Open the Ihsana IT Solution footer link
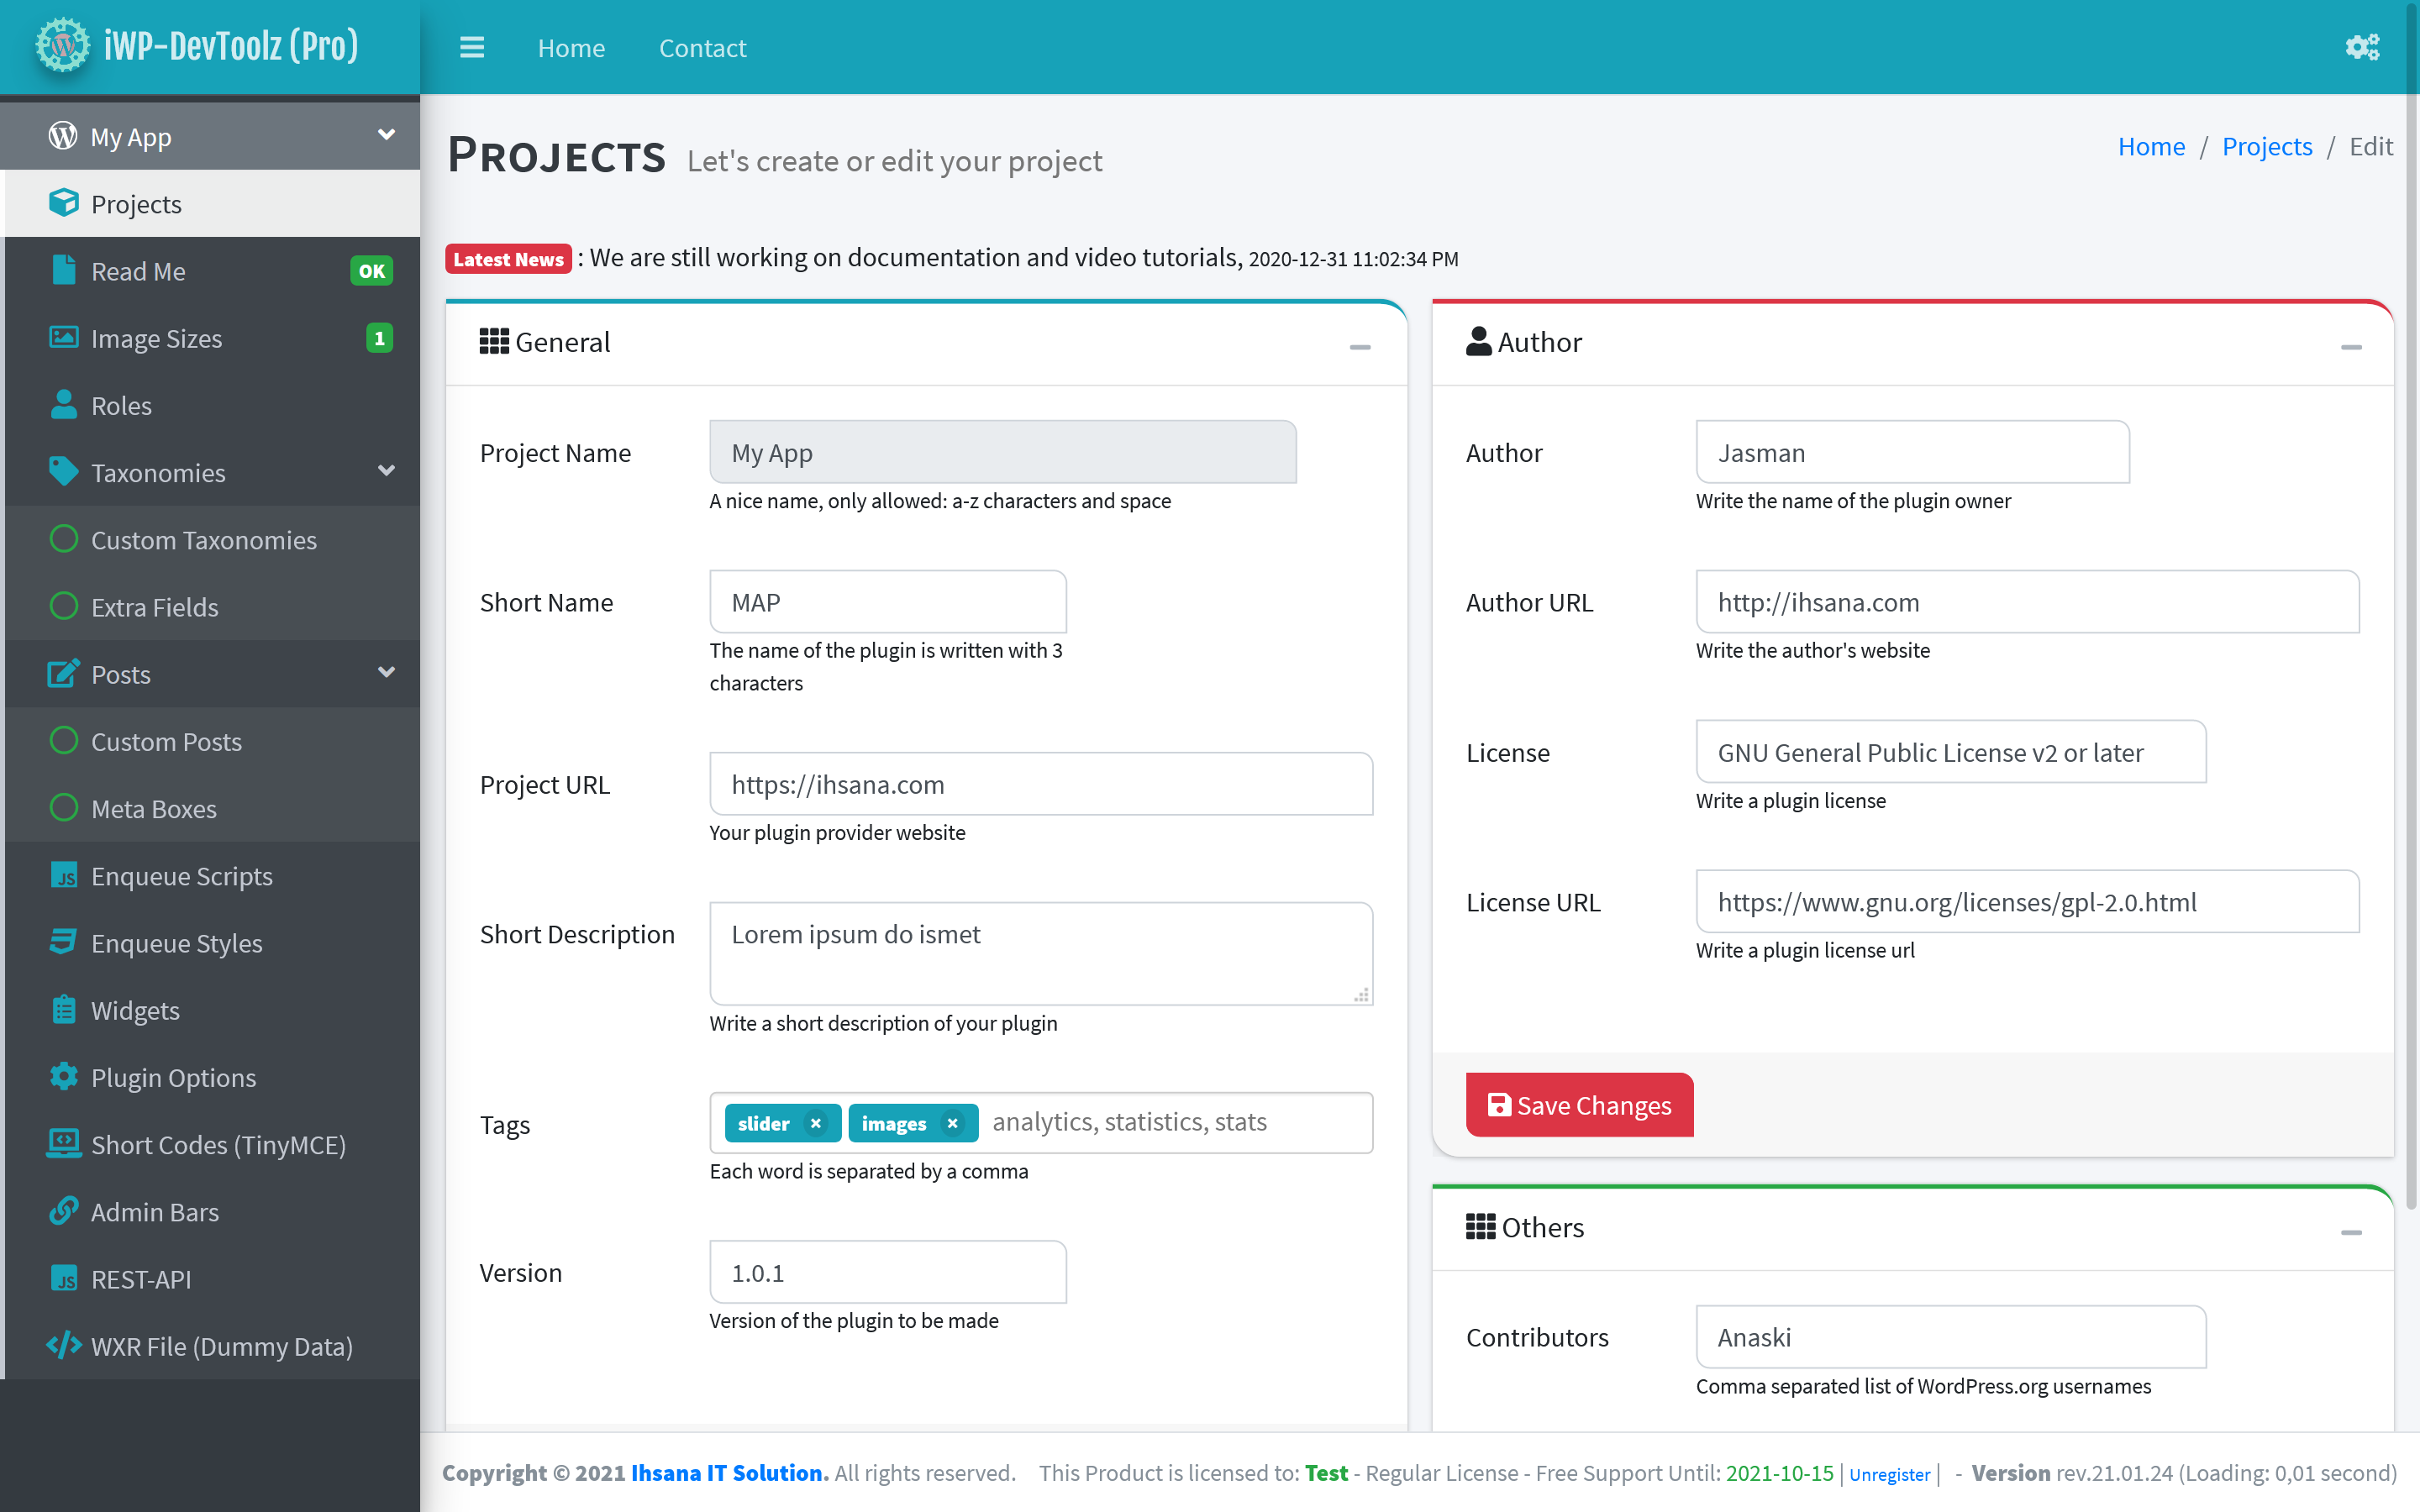 [x=729, y=1472]
